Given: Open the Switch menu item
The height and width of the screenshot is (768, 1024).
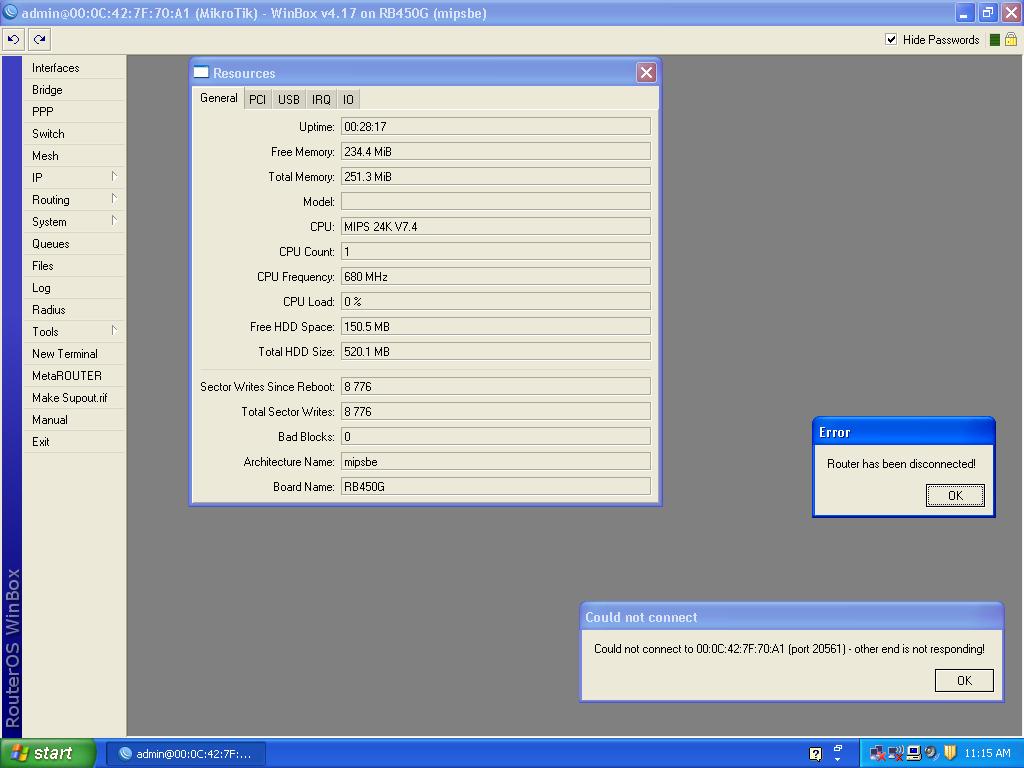Looking at the screenshot, I should pyautogui.click(x=74, y=134).
